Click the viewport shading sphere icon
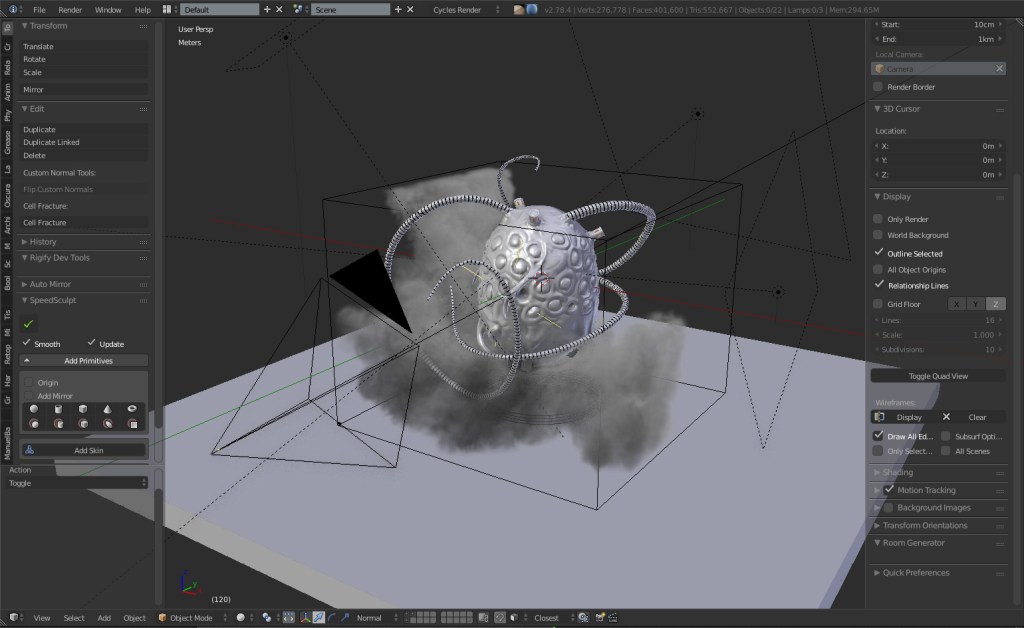This screenshot has height=628, width=1024. (x=241, y=618)
